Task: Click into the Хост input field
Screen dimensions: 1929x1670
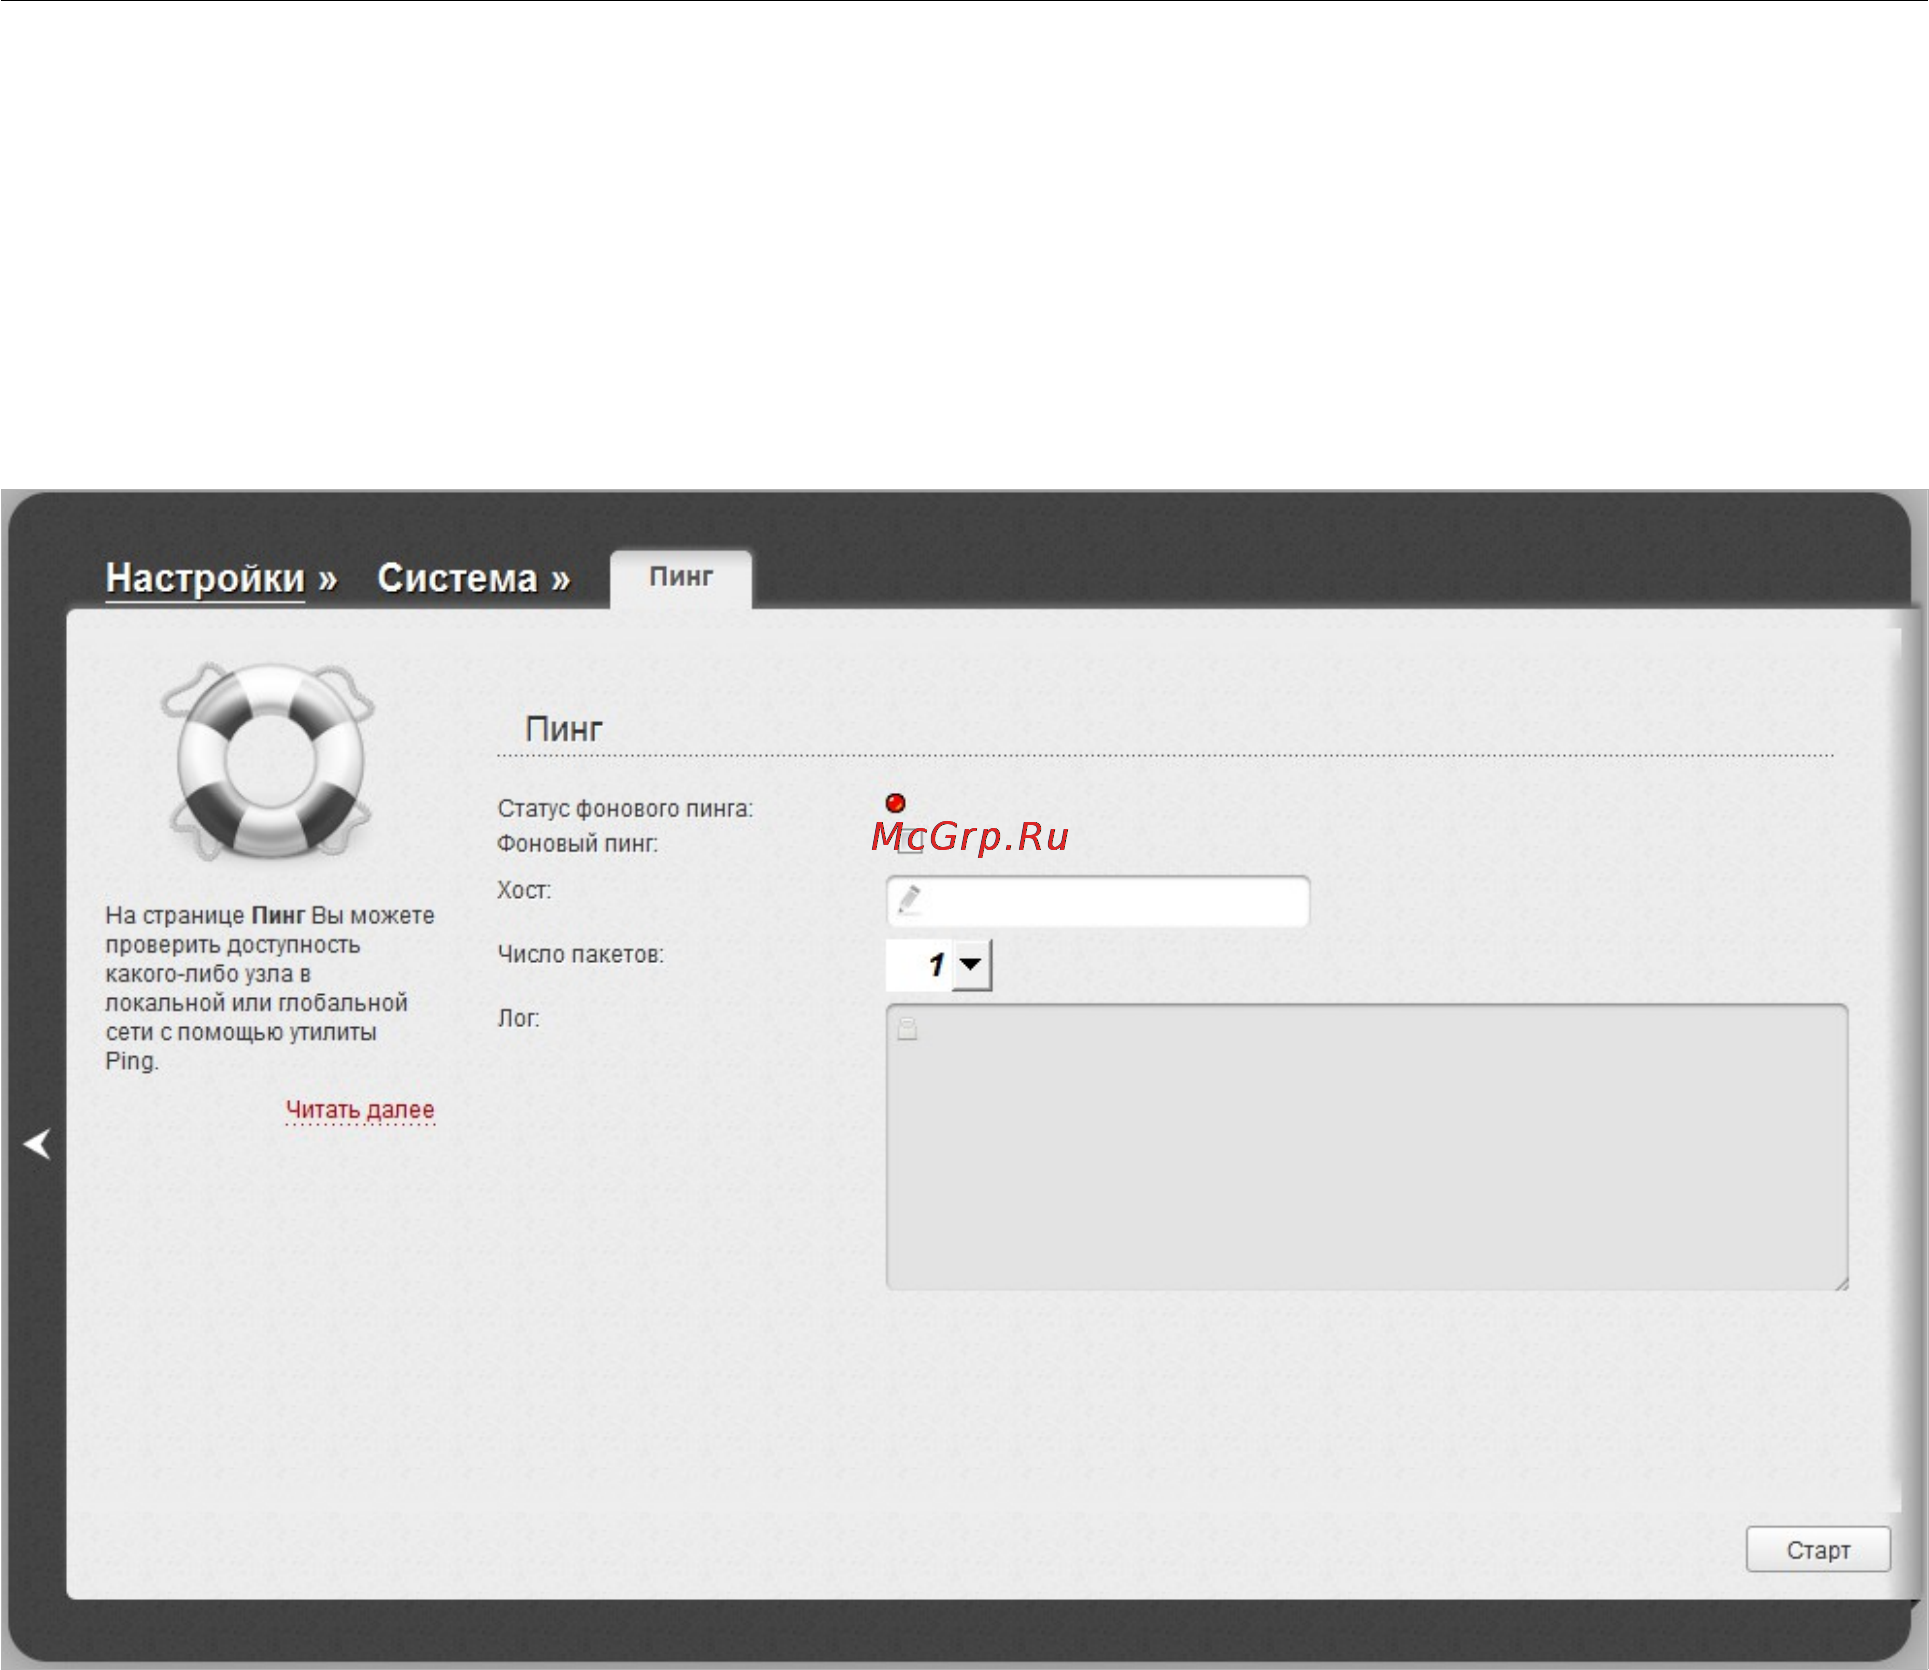Action: point(1098,901)
